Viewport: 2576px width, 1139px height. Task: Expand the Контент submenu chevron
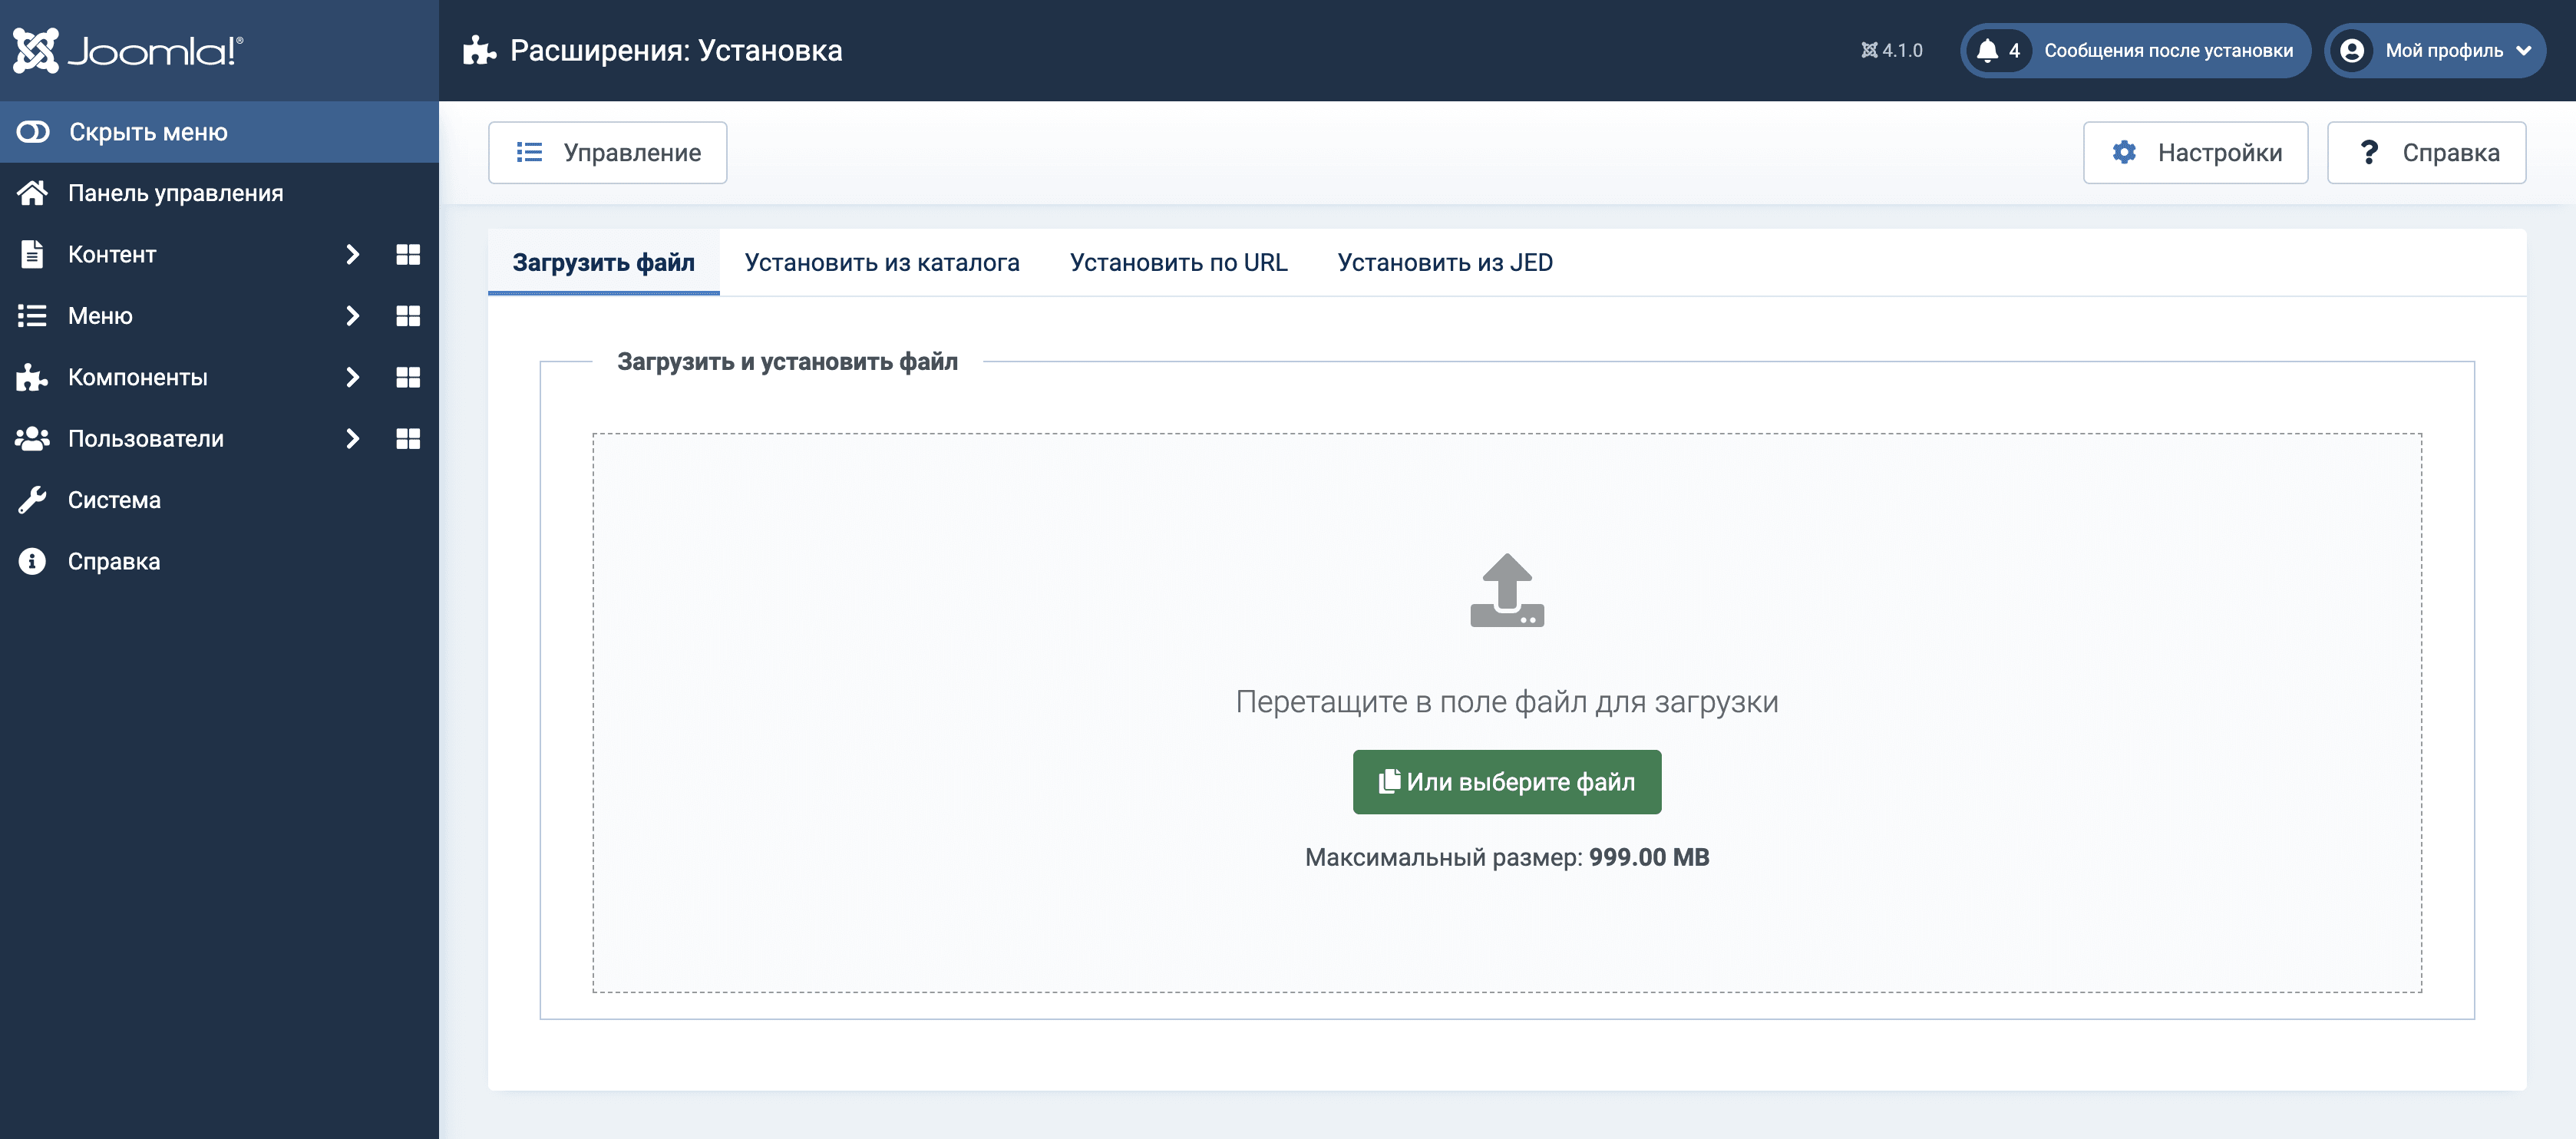[x=352, y=254]
